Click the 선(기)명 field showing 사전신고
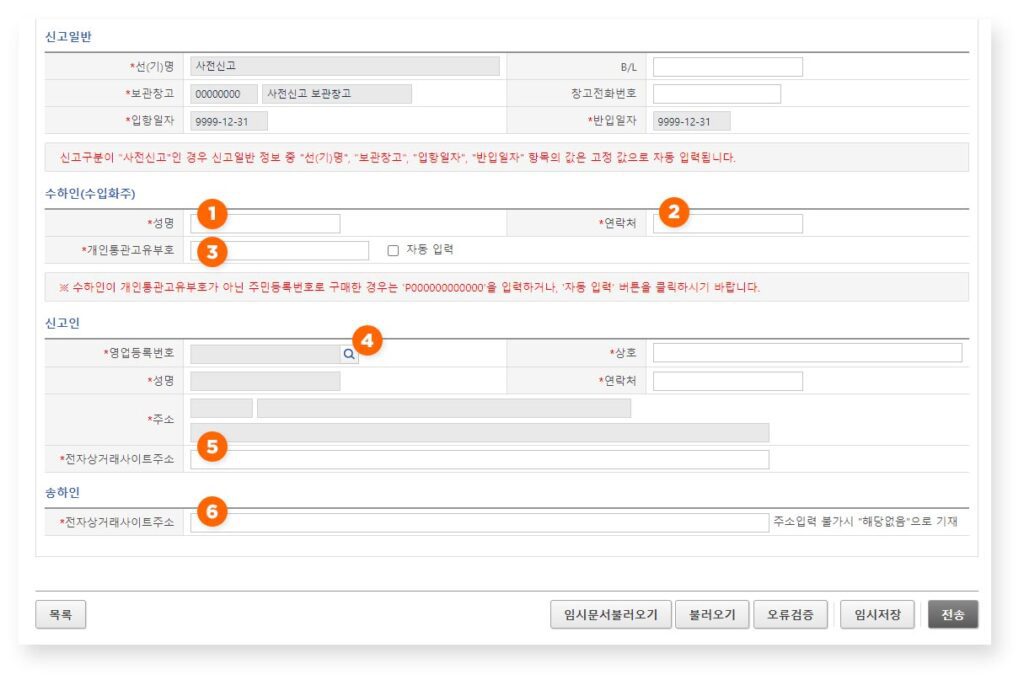This screenshot has height=696, width=1024. 345,66
